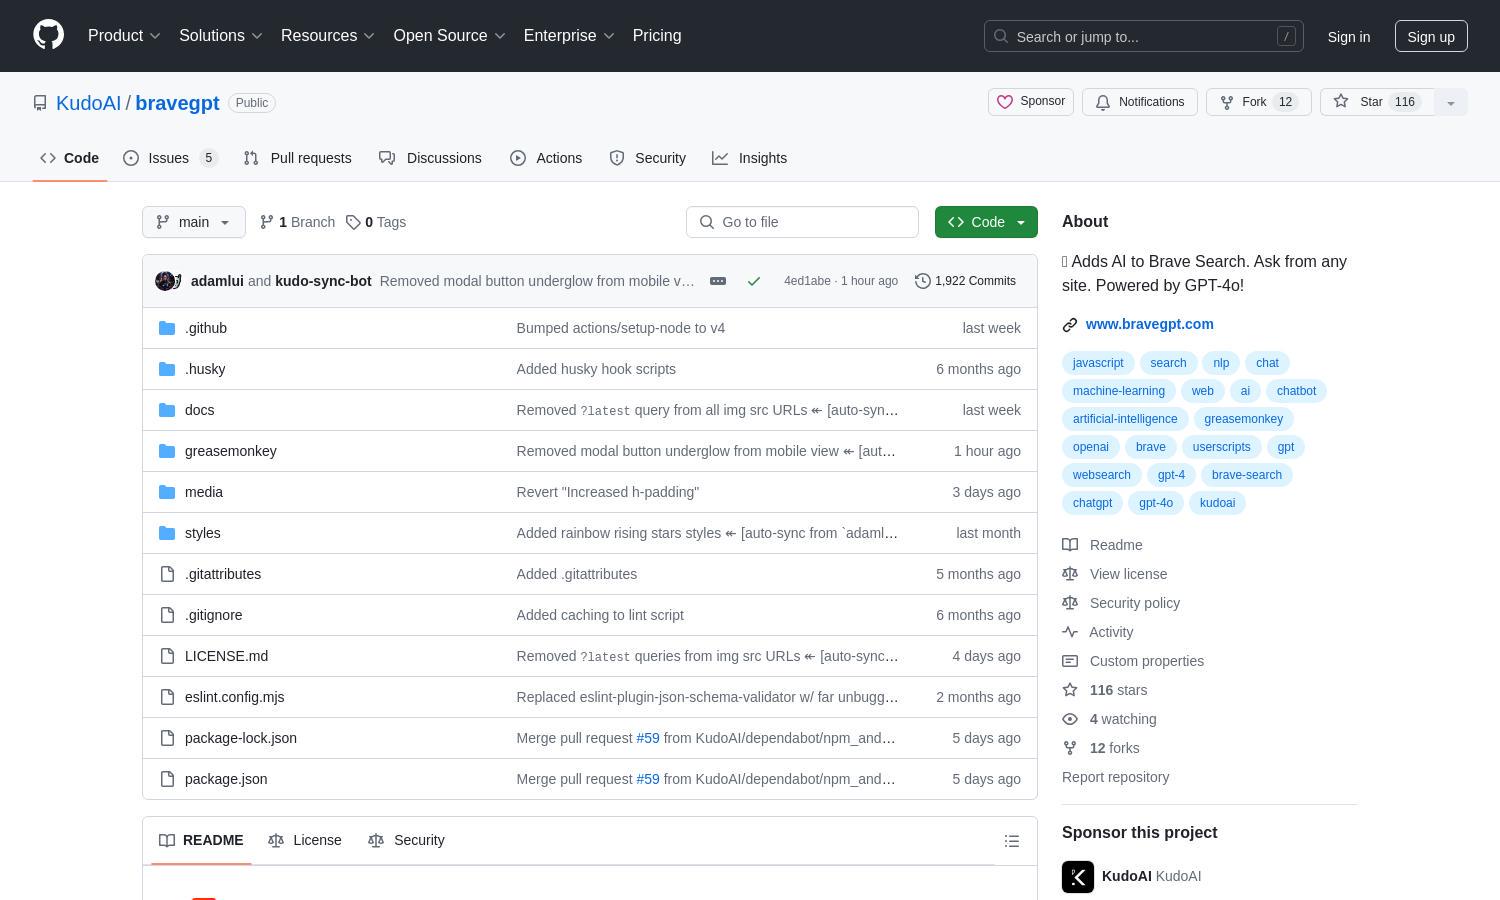Click the Sponsor heart button

(1031, 102)
